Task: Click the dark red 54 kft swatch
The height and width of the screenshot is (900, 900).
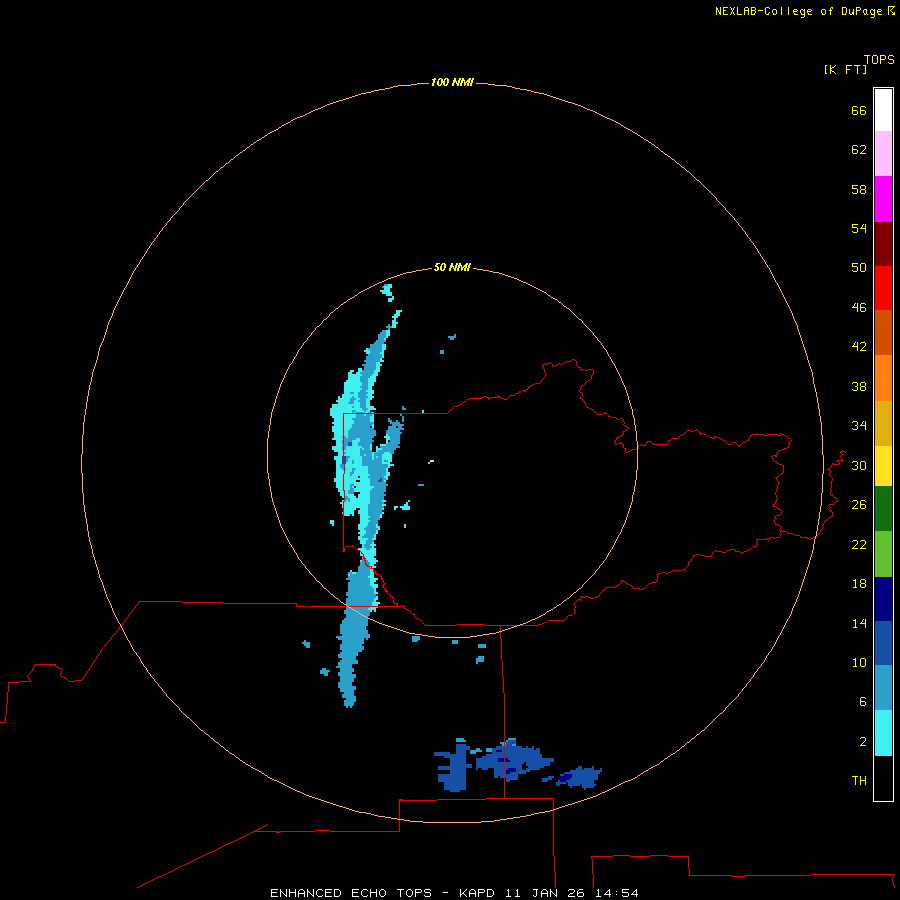Action: [883, 244]
